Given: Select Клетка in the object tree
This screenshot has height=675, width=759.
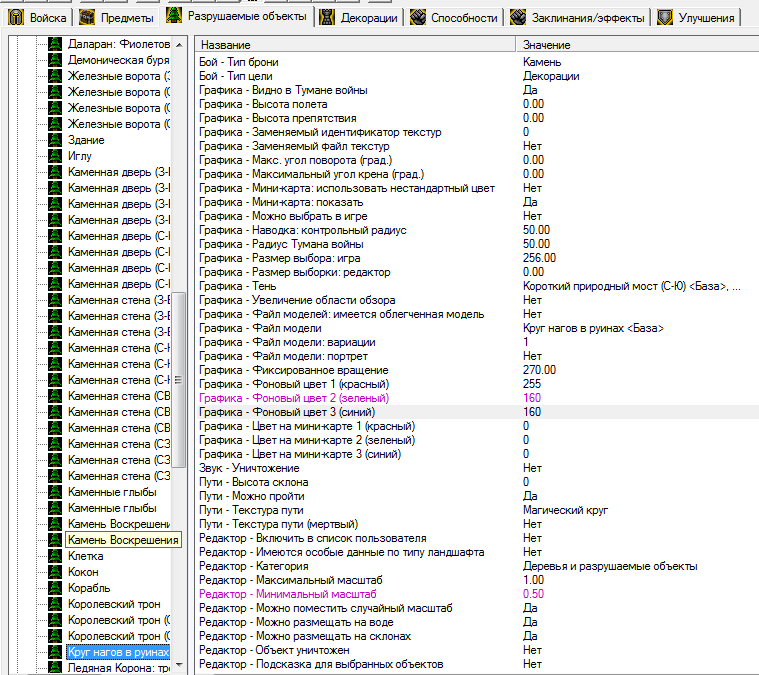Looking at the screenshot, I should 85,556.
